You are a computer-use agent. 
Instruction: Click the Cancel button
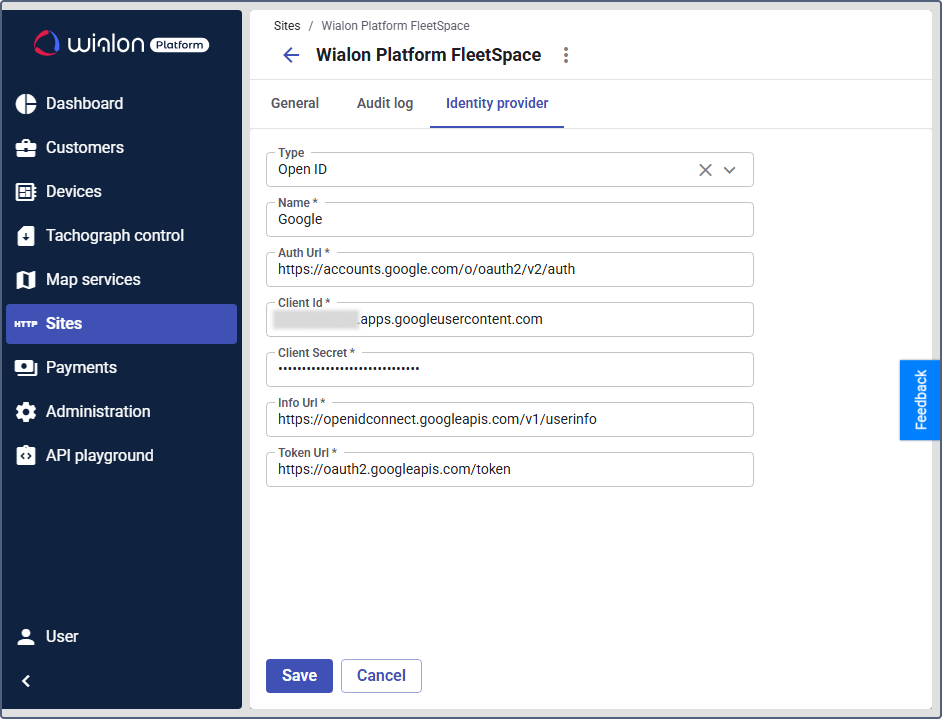[x=381, y=676]
